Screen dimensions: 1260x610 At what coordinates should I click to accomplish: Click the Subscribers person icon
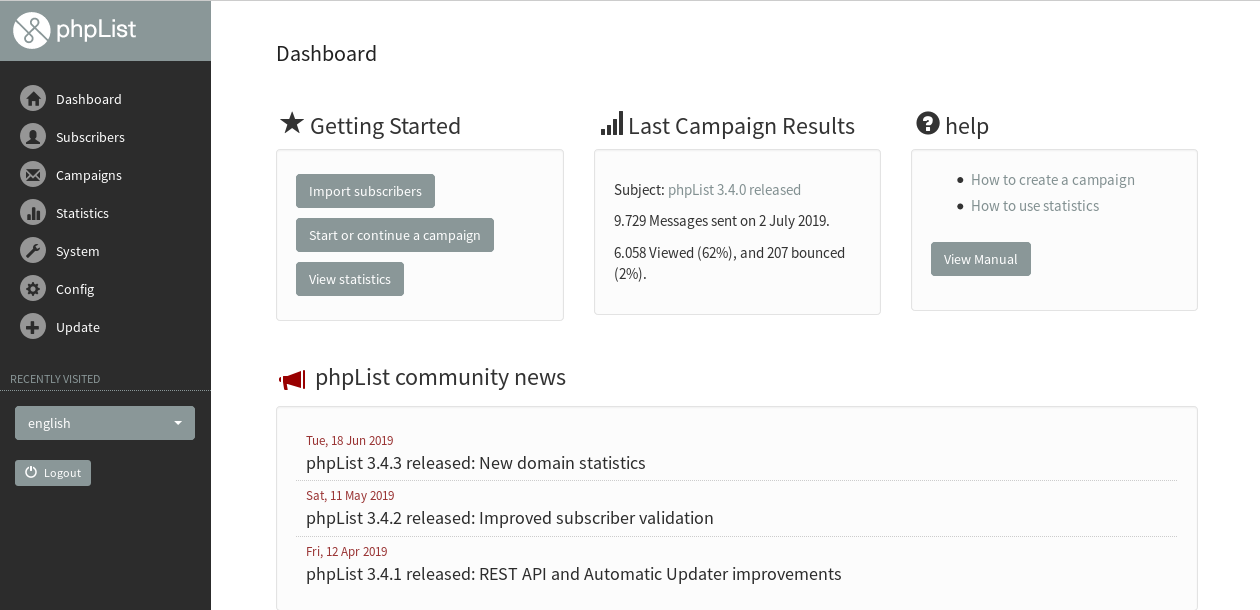tap(33, 137)
